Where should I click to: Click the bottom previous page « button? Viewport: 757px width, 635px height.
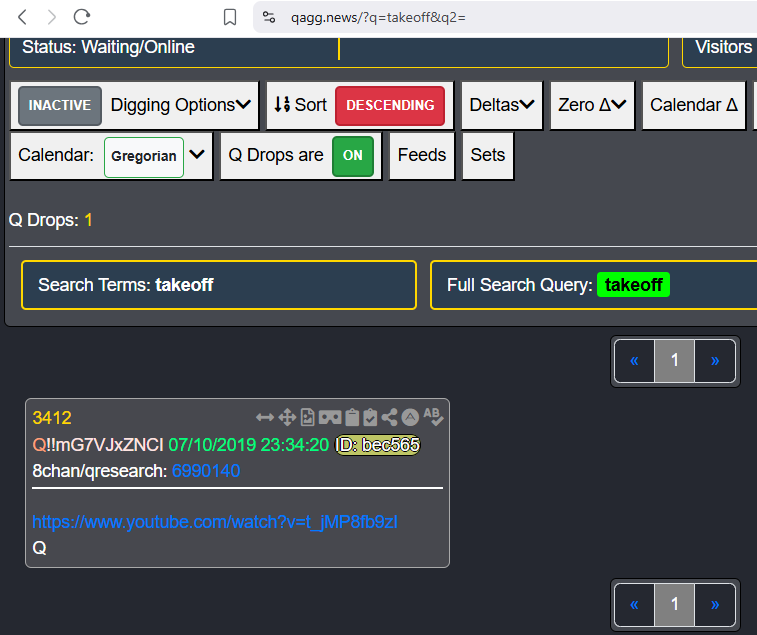coord(634,605)
